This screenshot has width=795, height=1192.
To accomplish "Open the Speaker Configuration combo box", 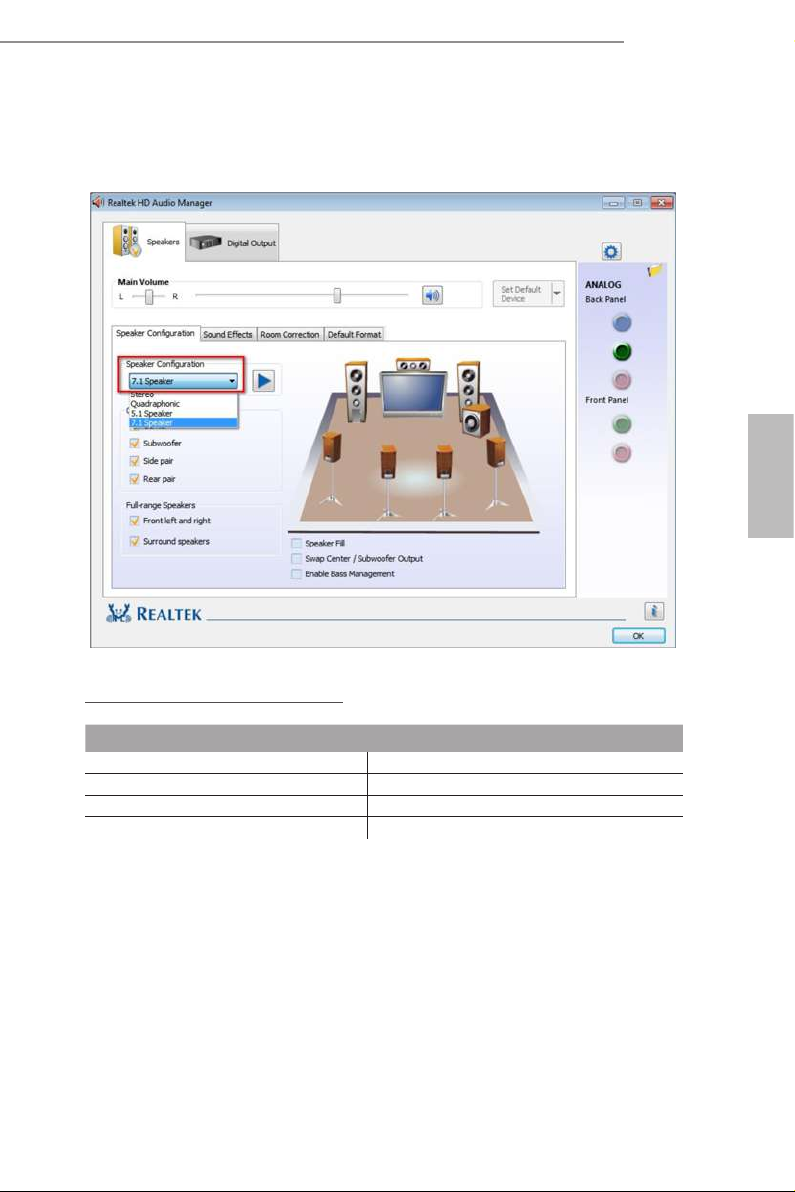I will click(183, 381).
